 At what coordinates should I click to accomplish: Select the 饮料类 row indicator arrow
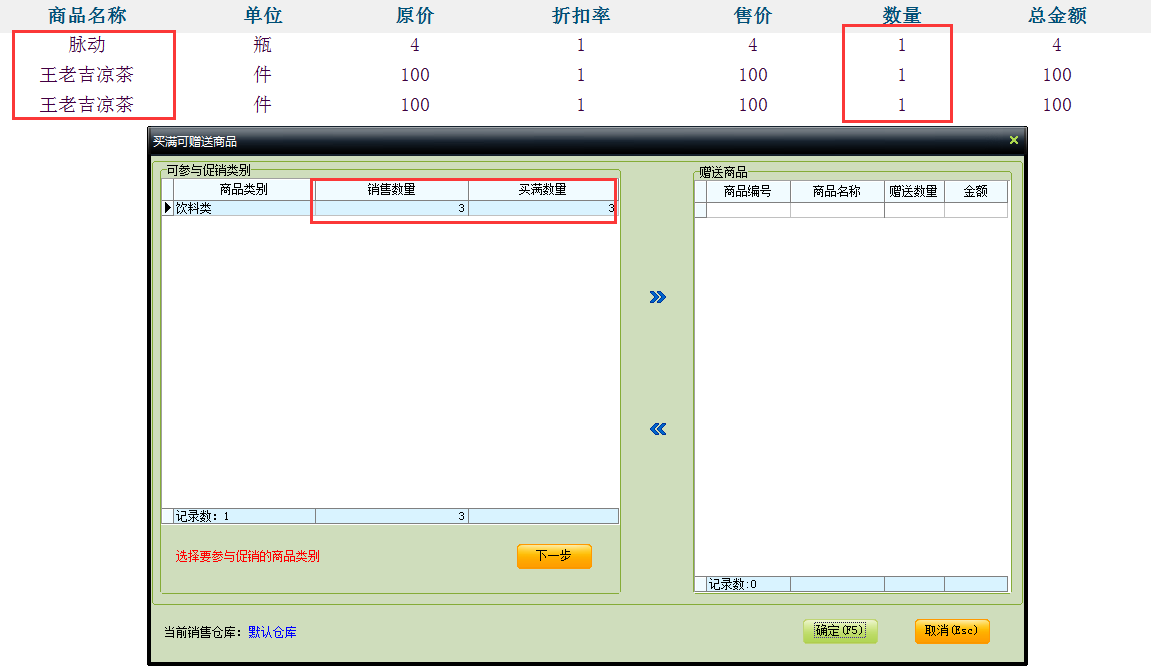coord(167,209)
